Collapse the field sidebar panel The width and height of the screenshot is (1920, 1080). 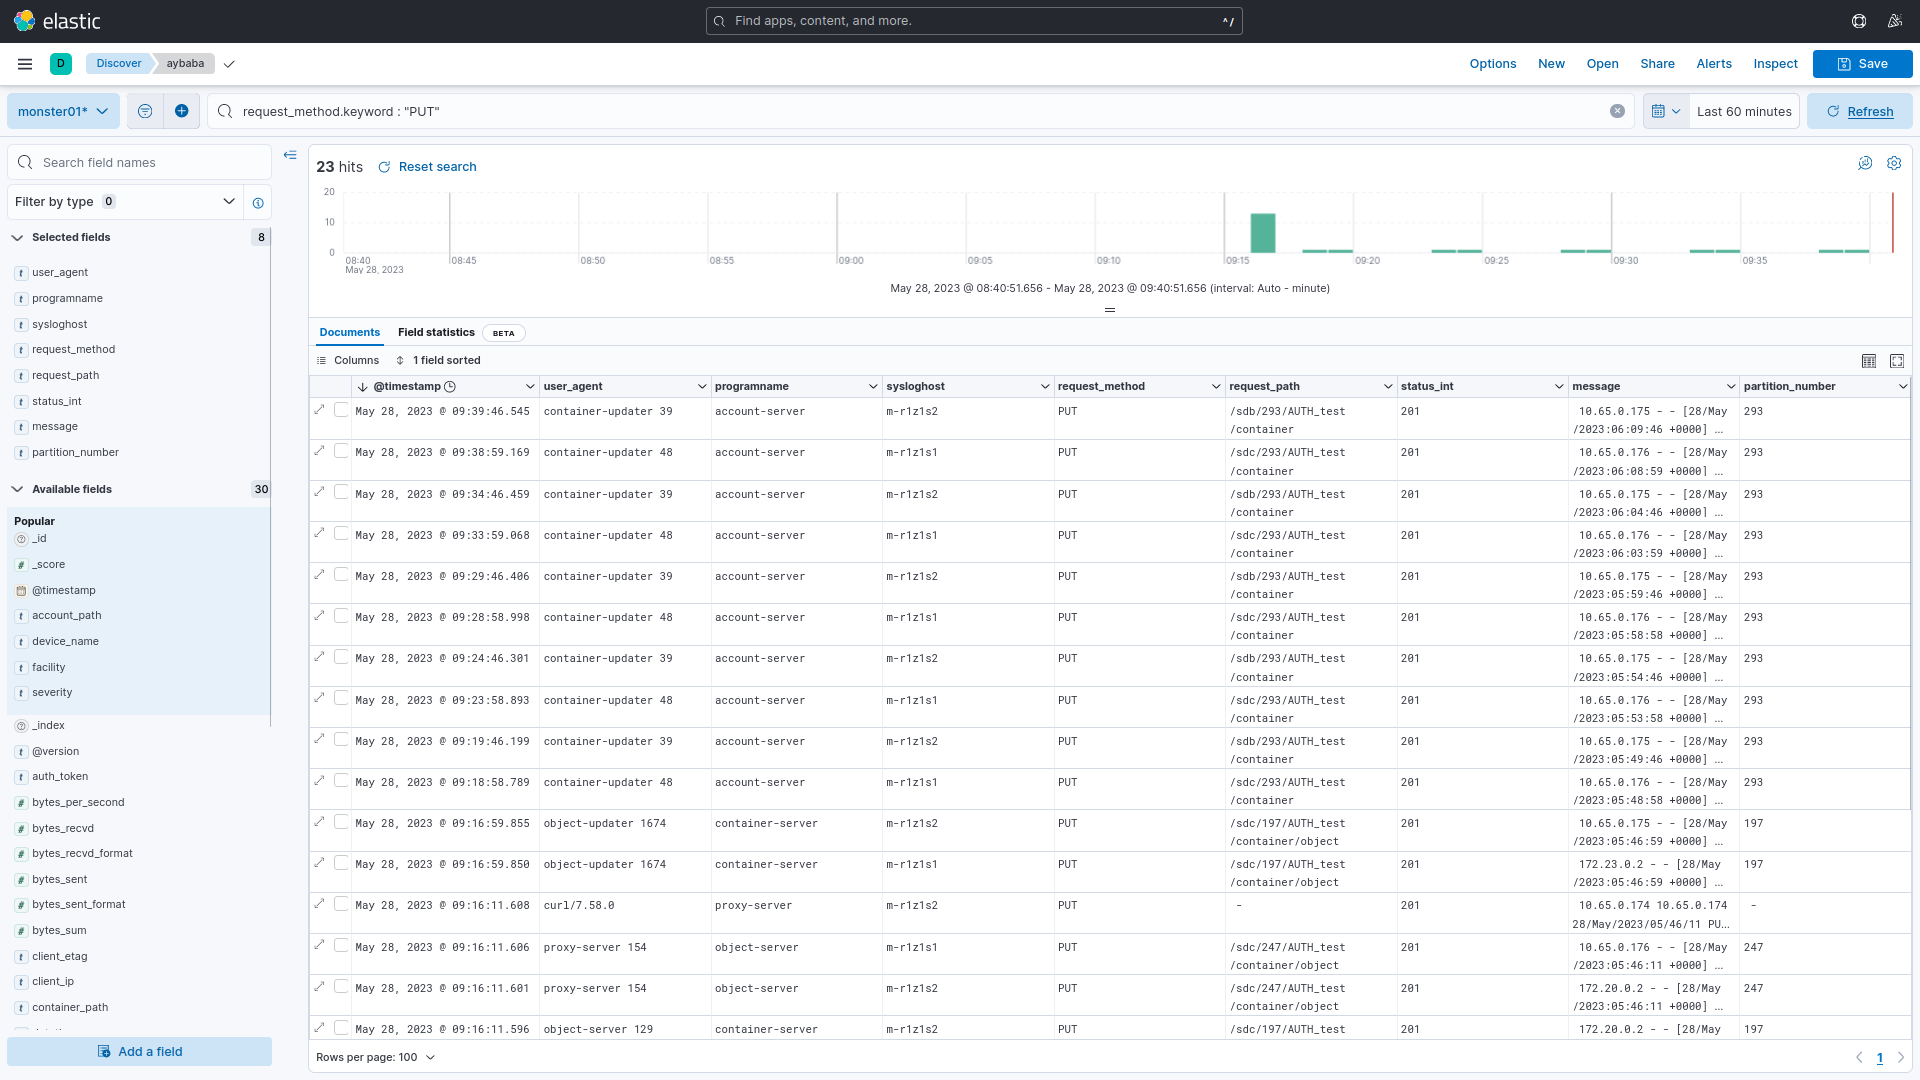[290, 155]
